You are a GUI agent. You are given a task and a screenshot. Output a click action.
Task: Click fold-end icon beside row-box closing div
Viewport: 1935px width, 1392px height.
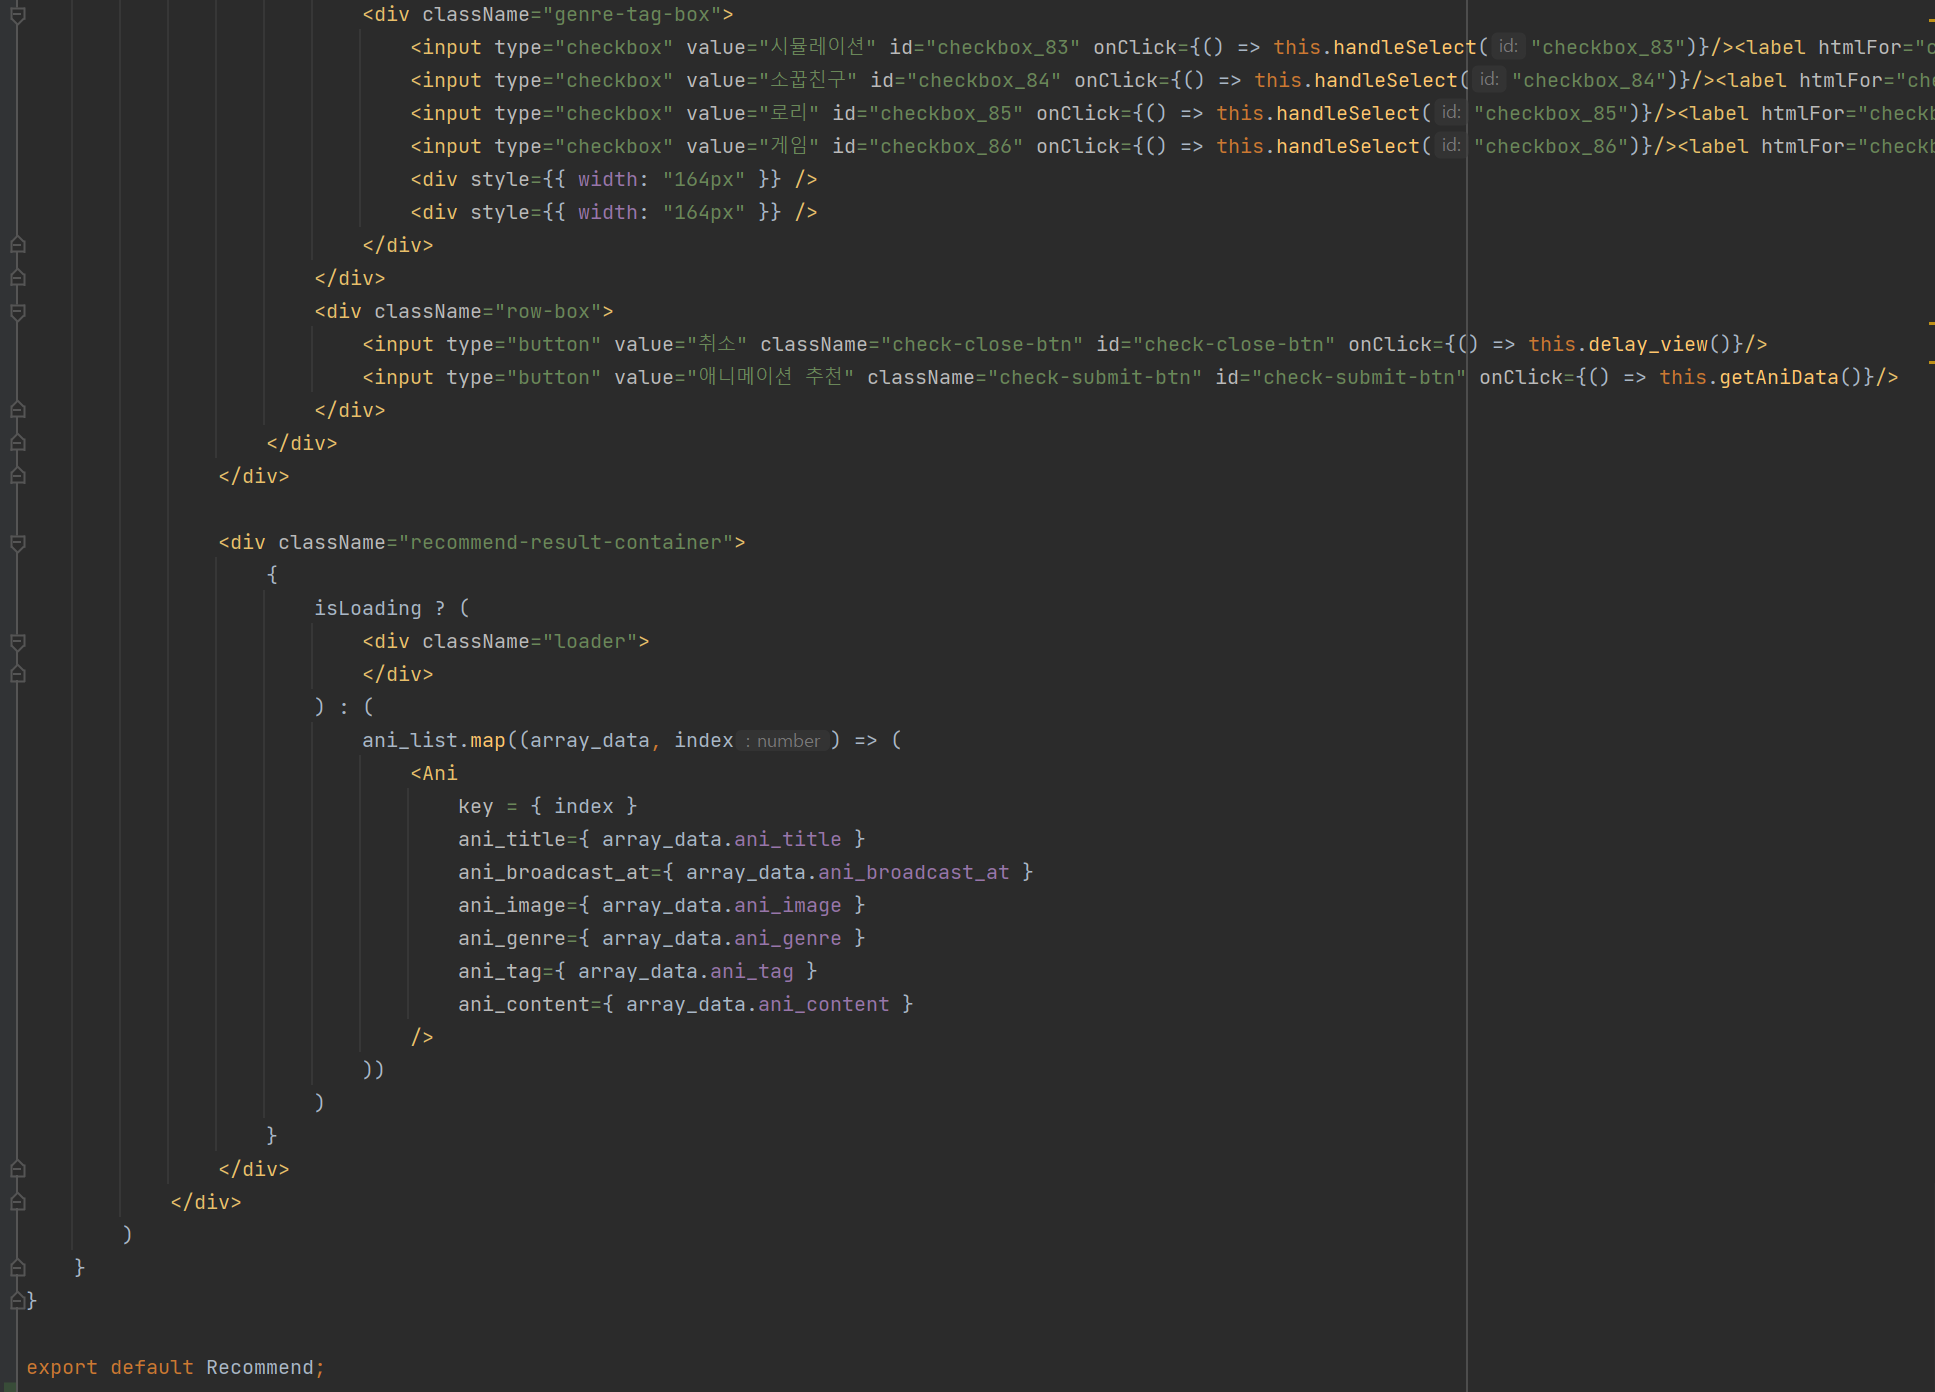(17, 410)
